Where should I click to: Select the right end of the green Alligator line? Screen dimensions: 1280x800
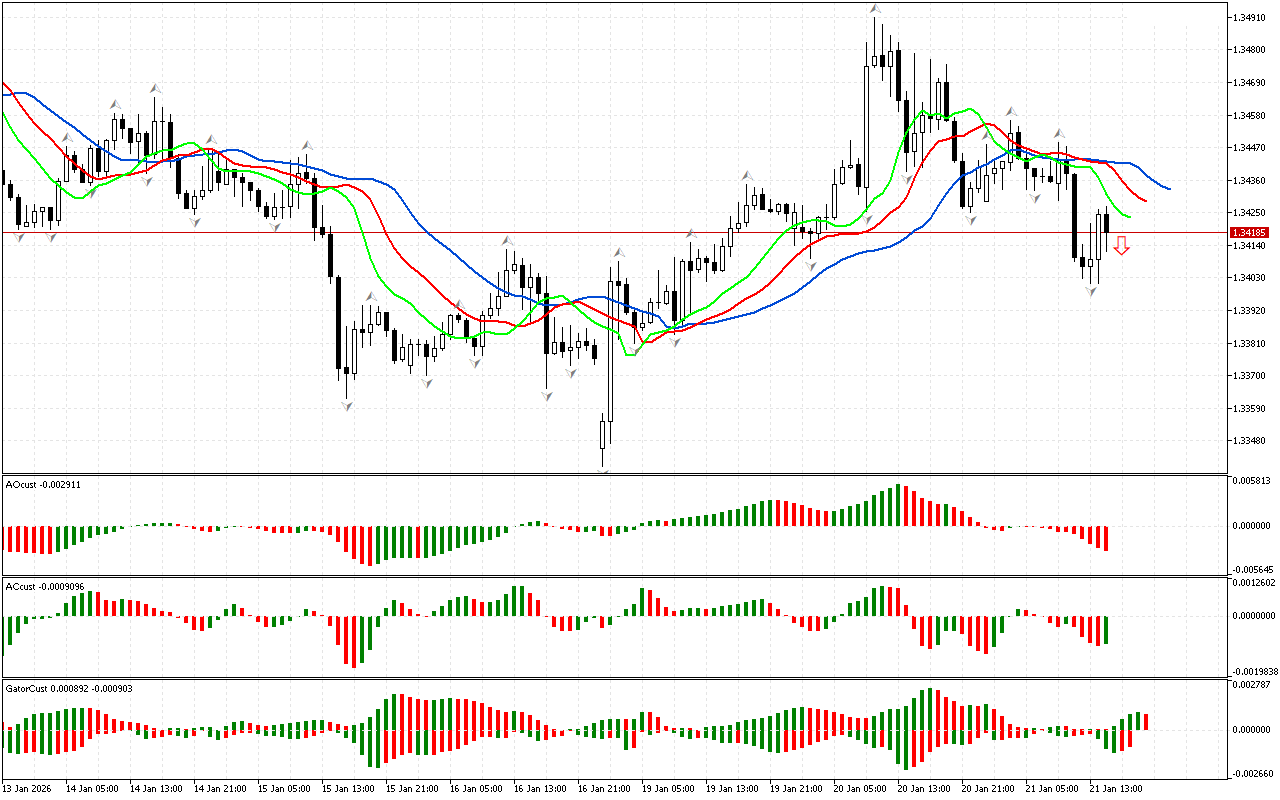(1129, 216)
